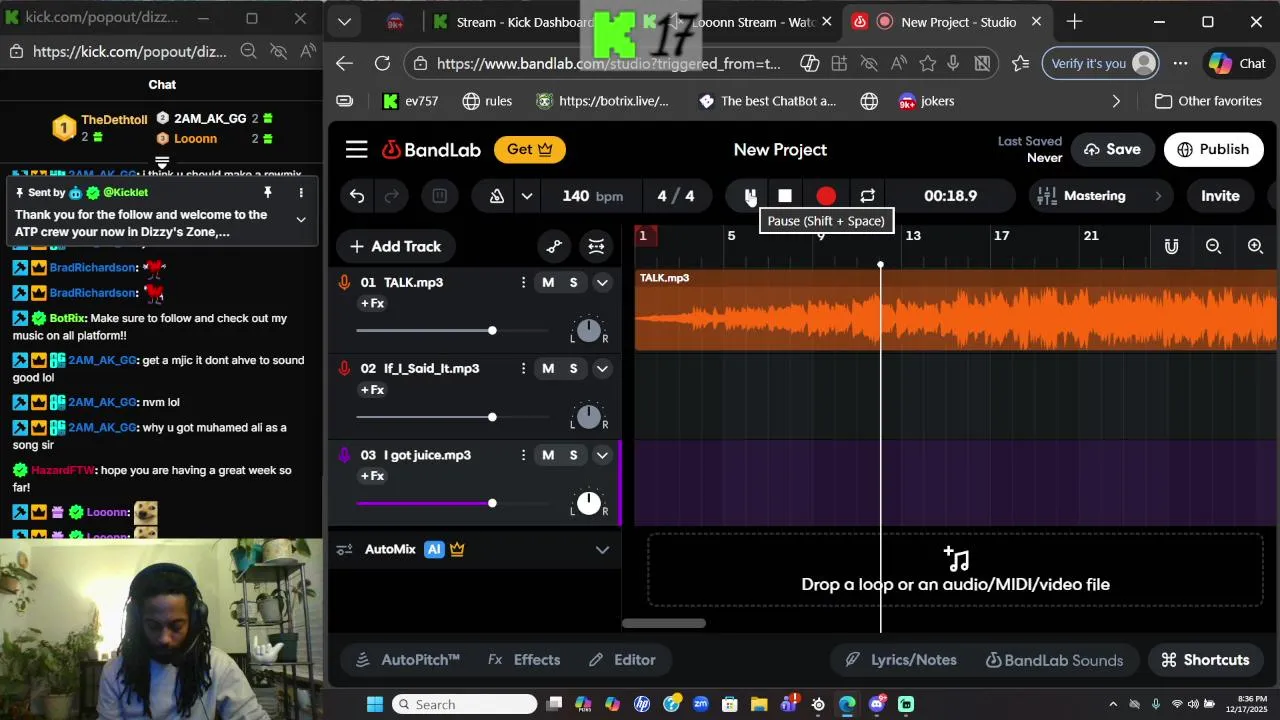This screenshot has width=1280, height=720.
Task: Click the 4 / 4 time signature
Action: 675,196
